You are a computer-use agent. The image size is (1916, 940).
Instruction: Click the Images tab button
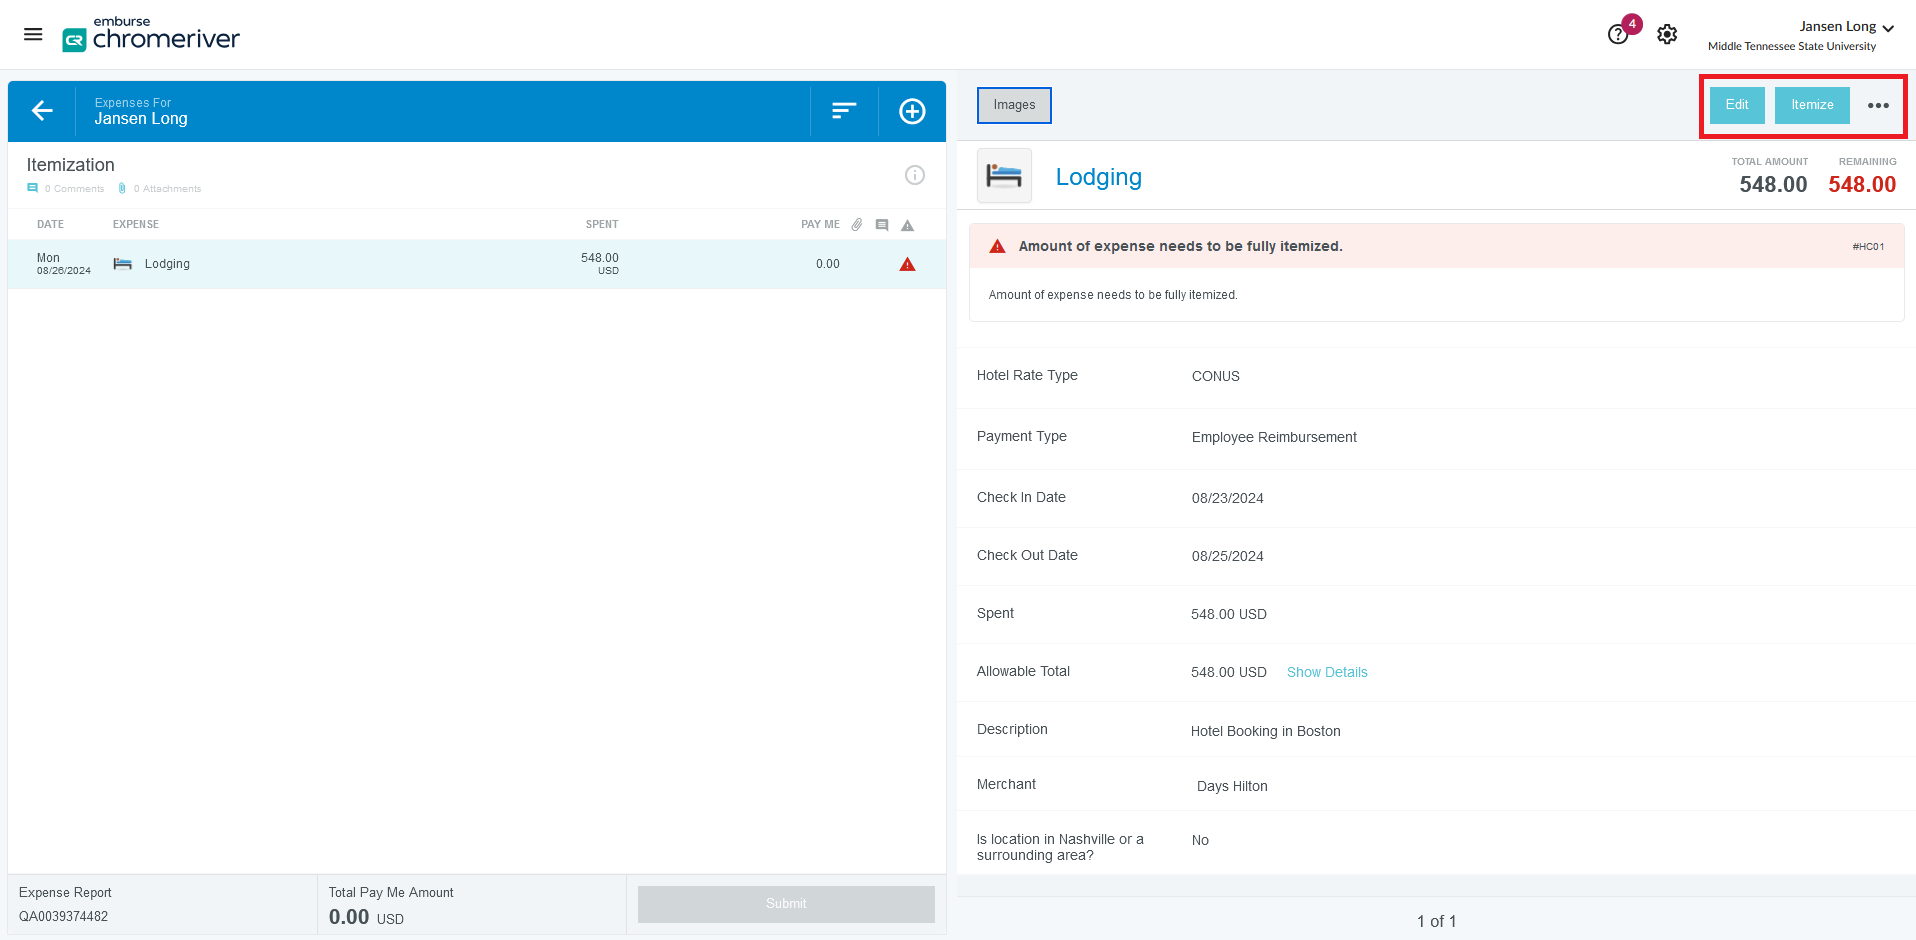click(x=1014, y=105)
